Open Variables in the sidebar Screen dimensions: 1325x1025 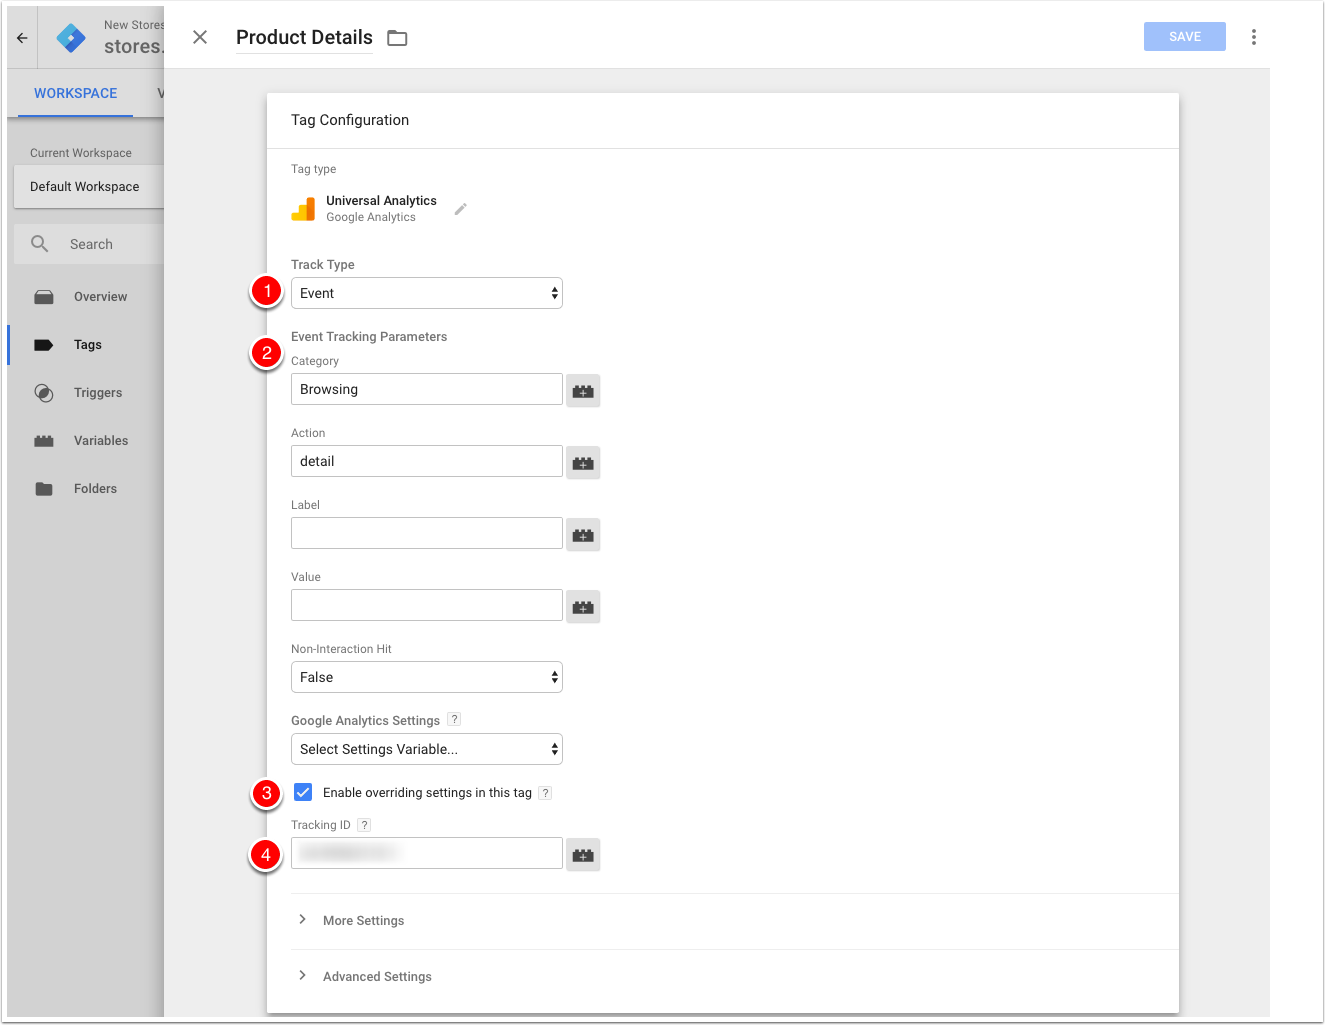pos(101,441)
